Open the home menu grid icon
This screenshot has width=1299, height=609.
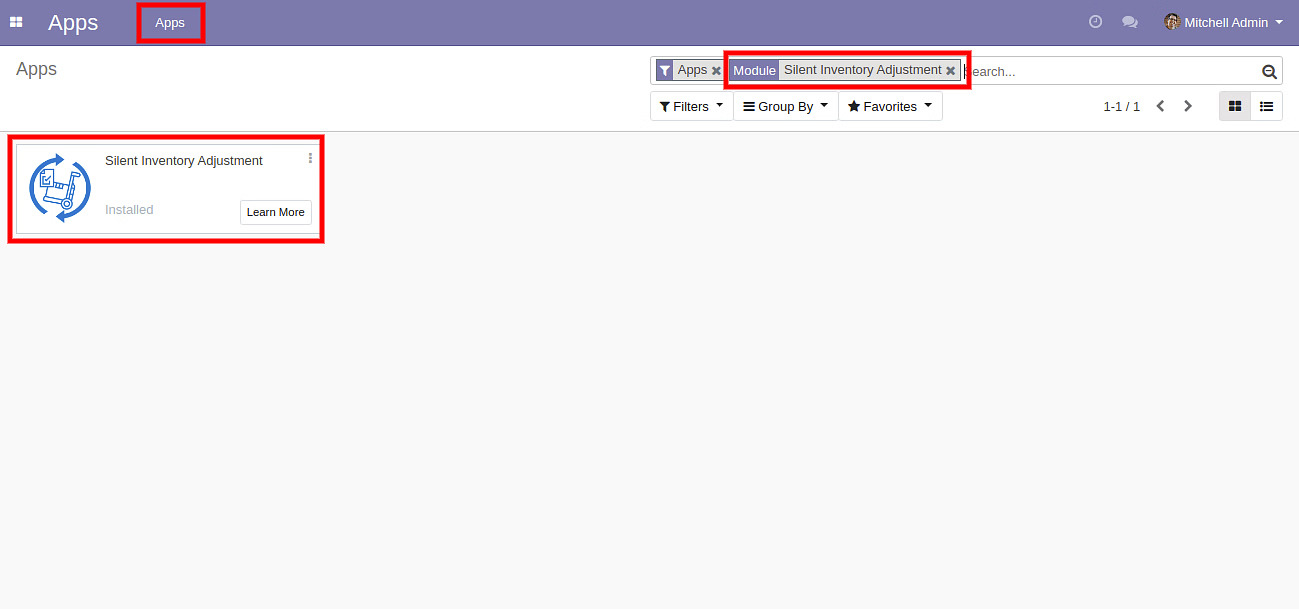(16, 22)
